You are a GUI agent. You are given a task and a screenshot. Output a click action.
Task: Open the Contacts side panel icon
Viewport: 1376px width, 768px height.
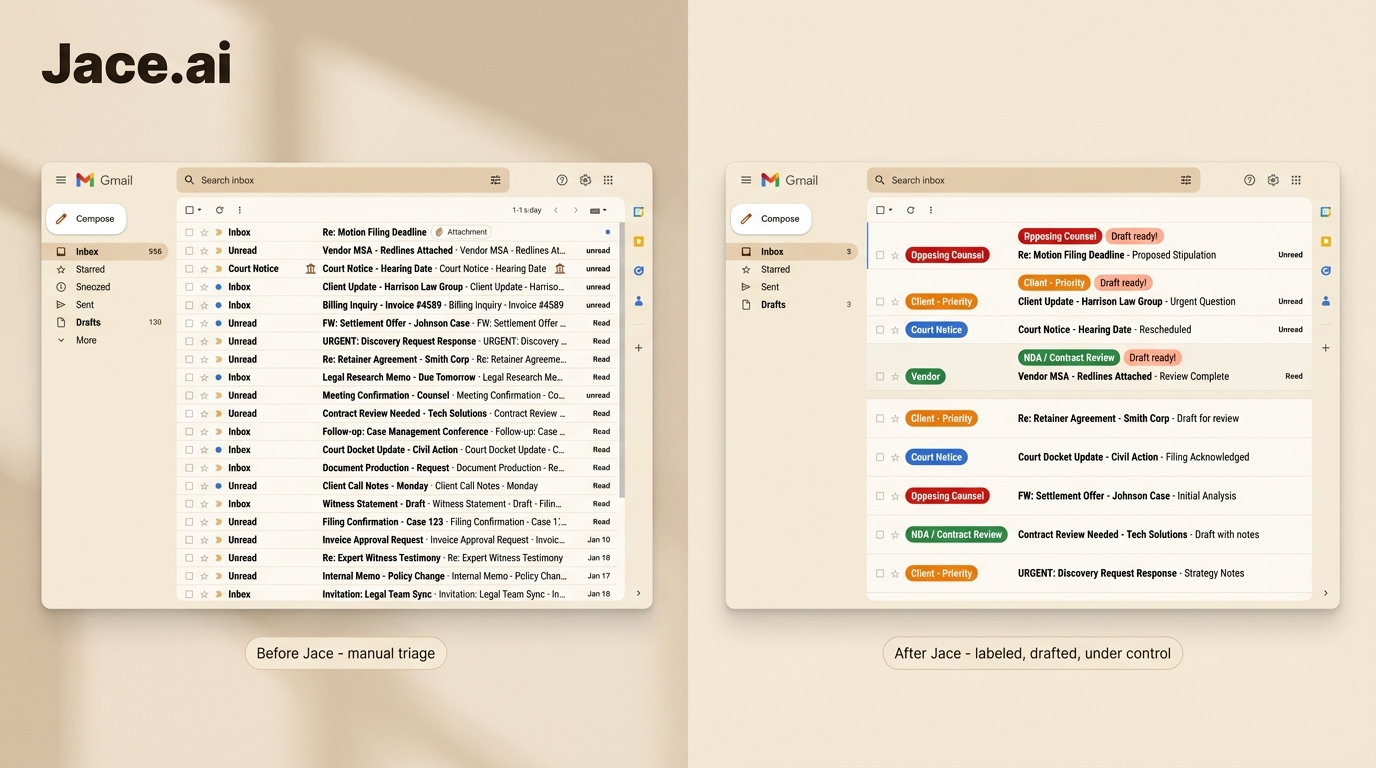(638, 301)
